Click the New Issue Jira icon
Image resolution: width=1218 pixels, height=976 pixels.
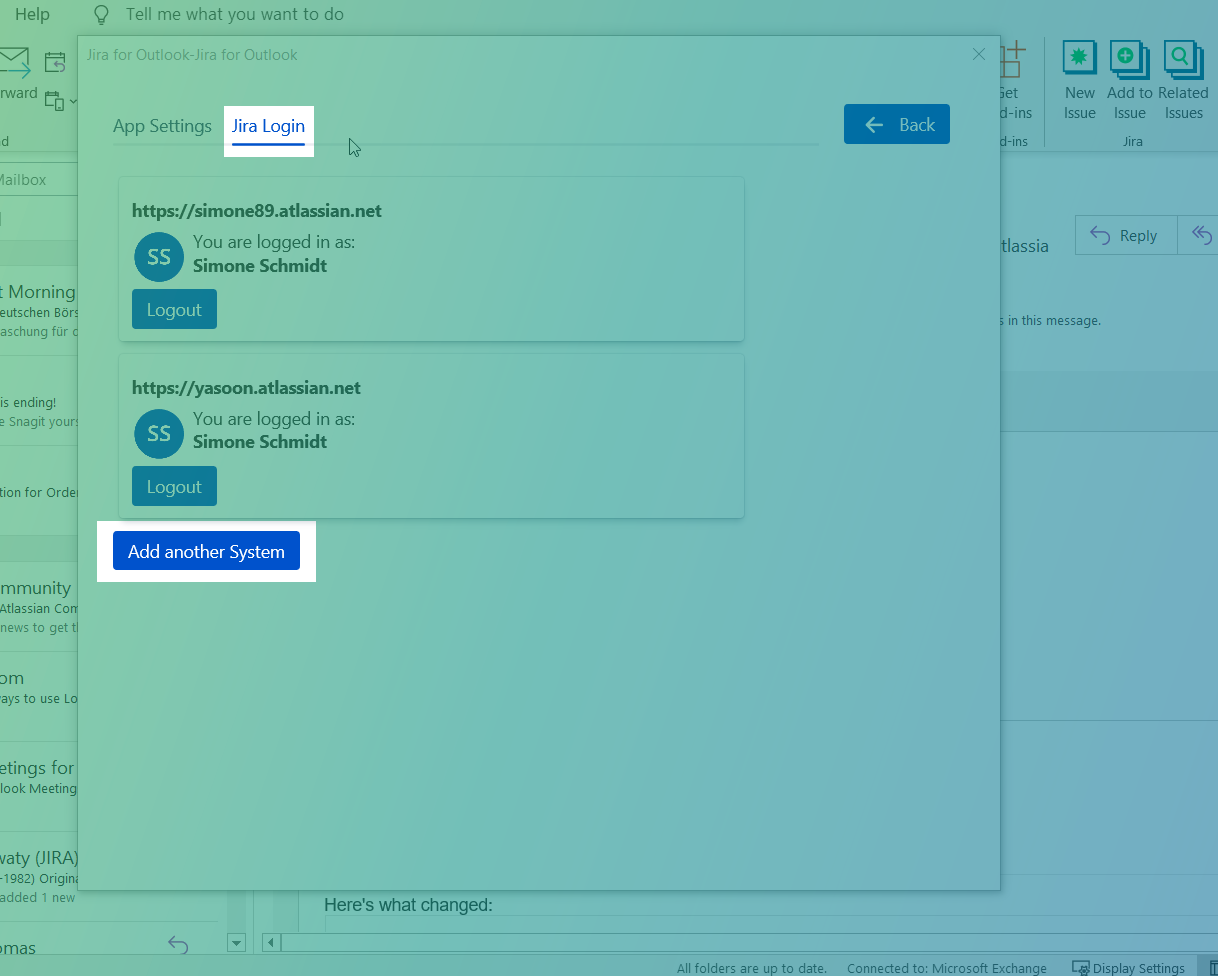1079,60
